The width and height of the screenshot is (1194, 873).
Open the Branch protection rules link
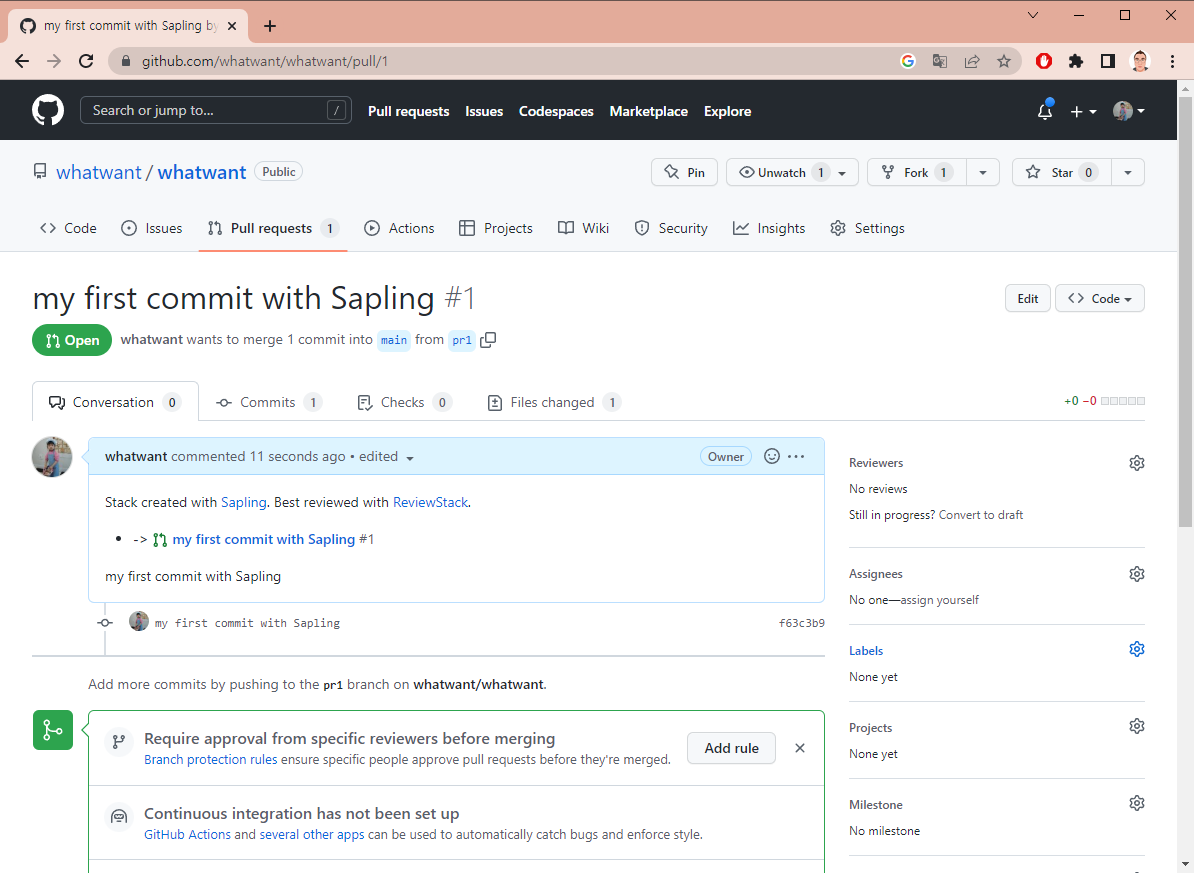point(210,759)
